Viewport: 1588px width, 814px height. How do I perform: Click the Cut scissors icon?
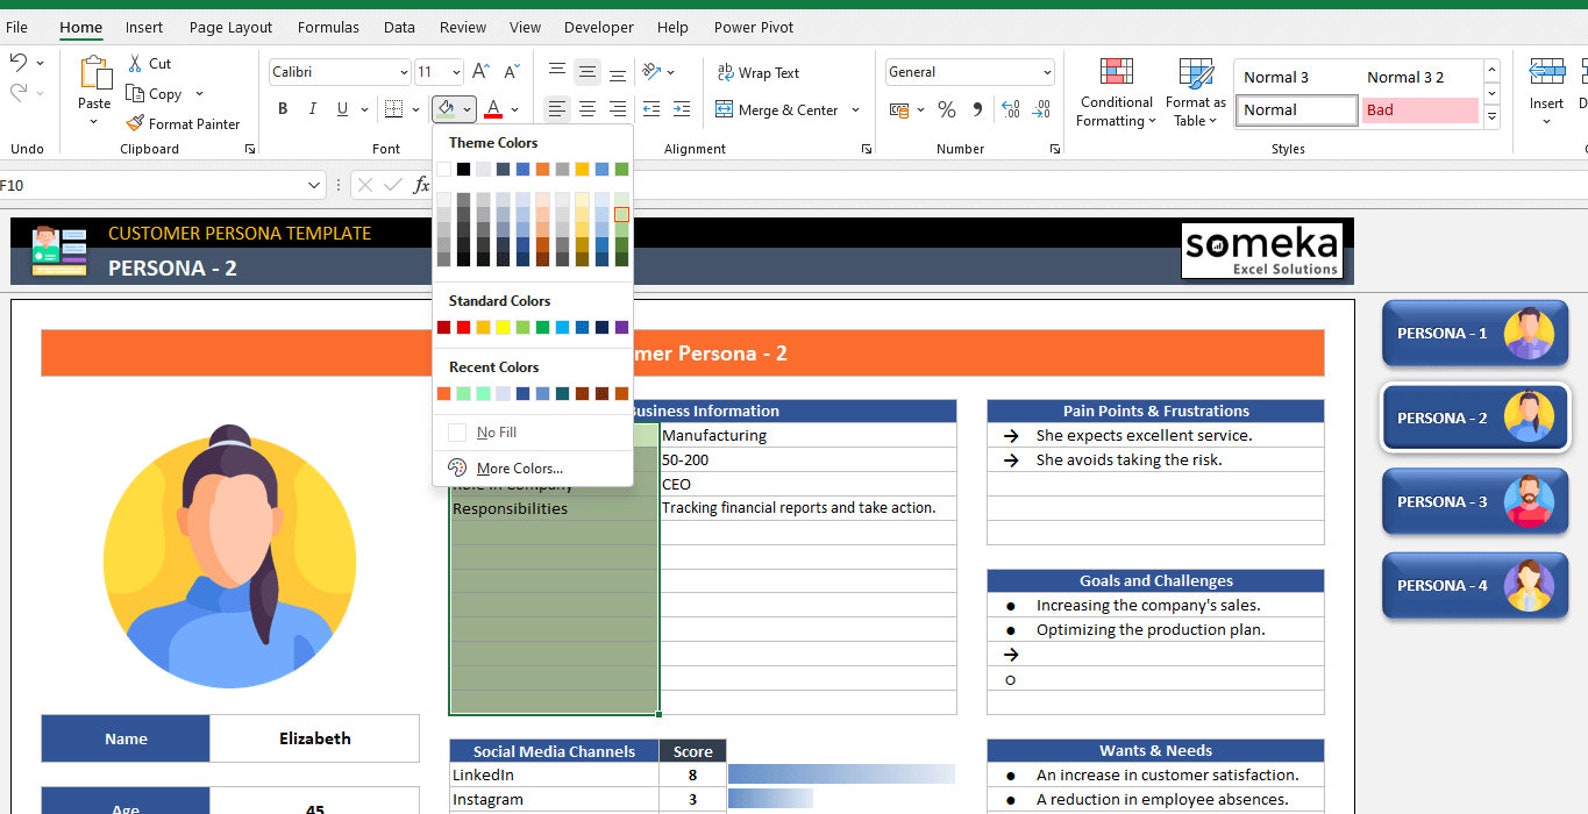pos(135,63)
